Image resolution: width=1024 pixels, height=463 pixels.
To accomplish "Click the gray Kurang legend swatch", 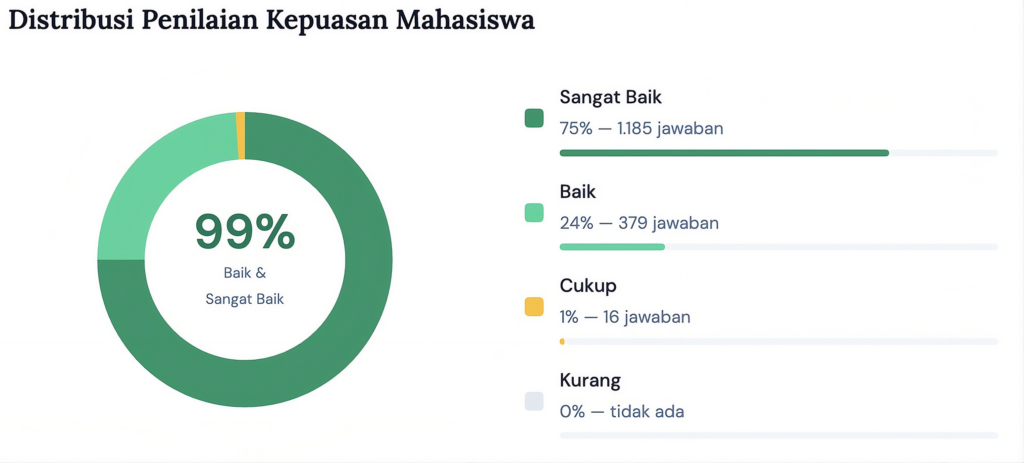I will (534, 401).
